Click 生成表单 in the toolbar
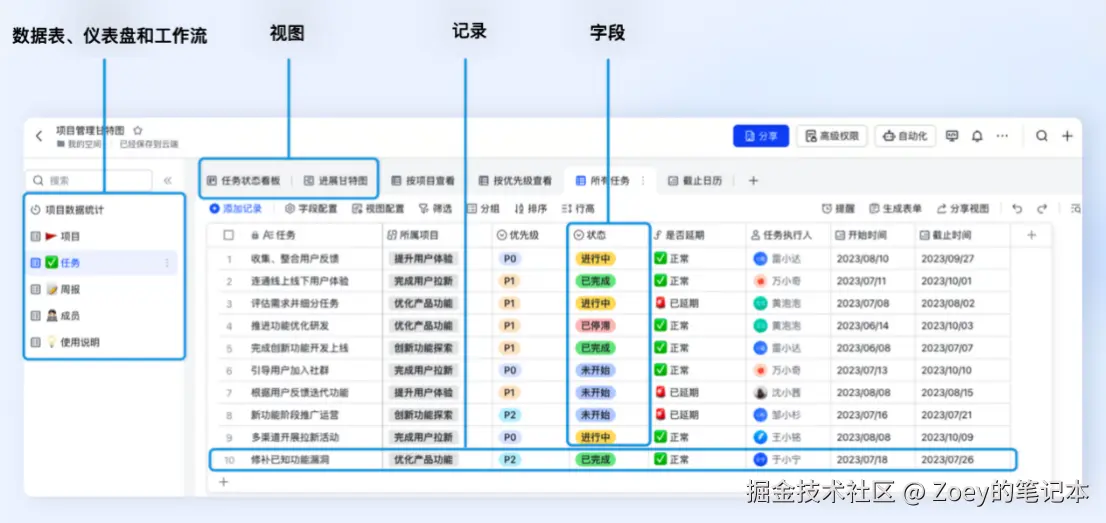 (896, 208)
